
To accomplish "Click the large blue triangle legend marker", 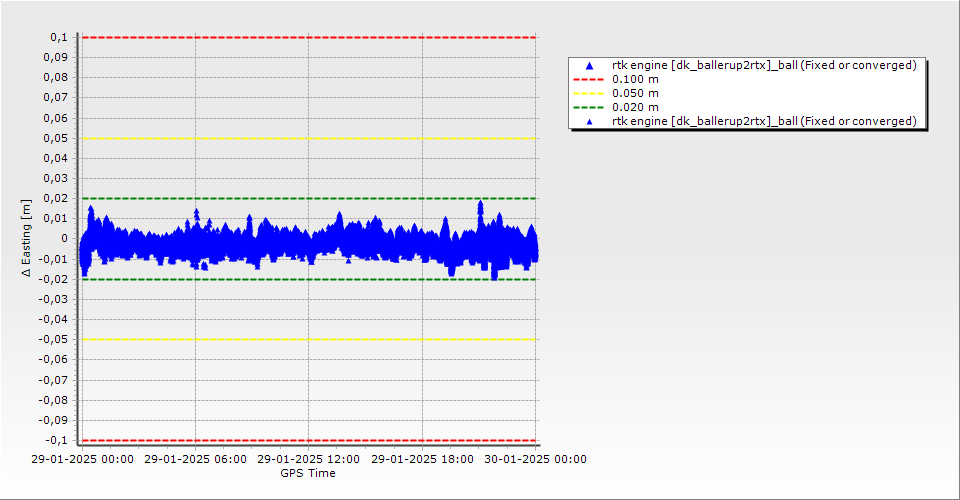I will 589,65.
